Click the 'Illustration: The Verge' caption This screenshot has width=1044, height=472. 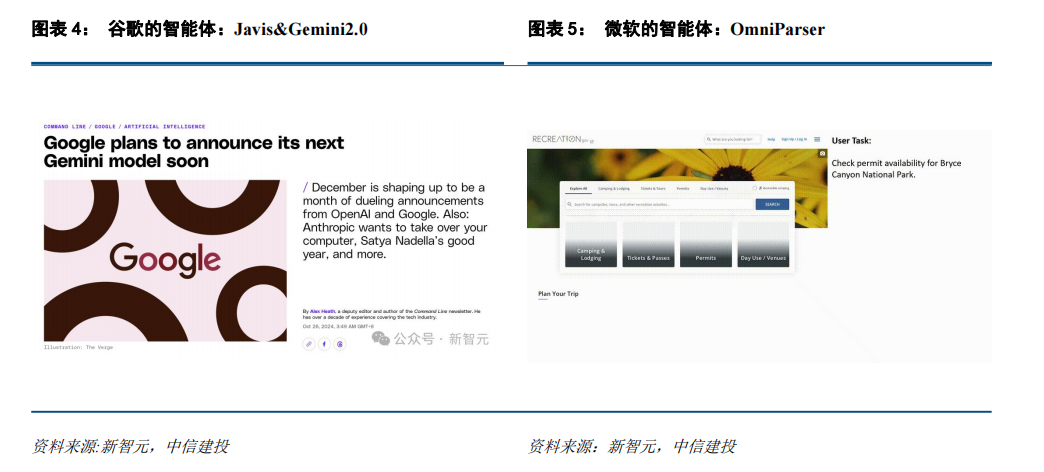79,348
